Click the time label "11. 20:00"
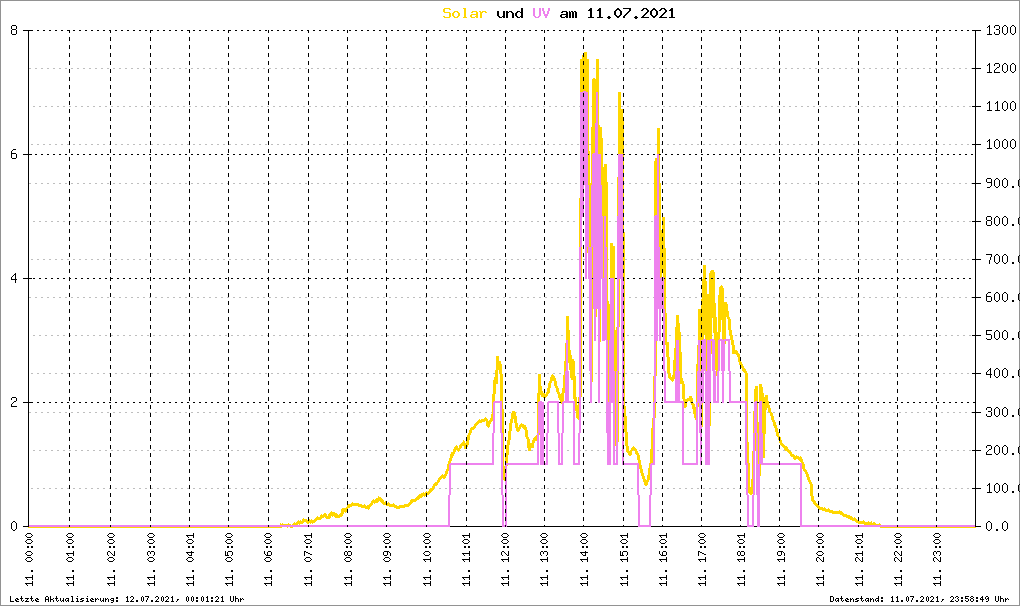 tap(820, 559)
